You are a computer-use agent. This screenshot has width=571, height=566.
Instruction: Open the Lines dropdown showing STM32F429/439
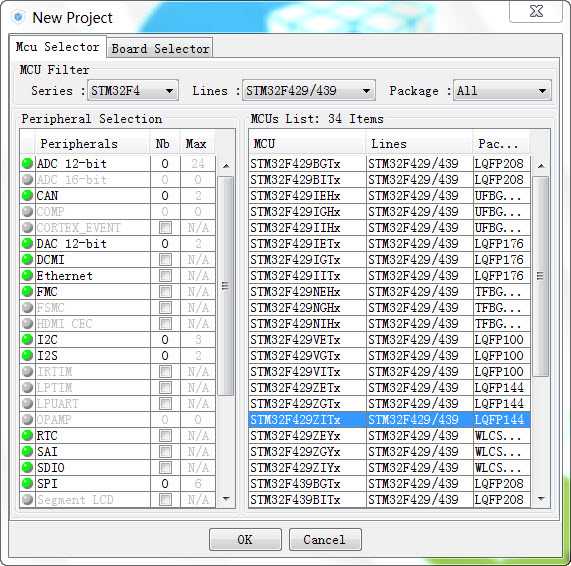point(309,90)
